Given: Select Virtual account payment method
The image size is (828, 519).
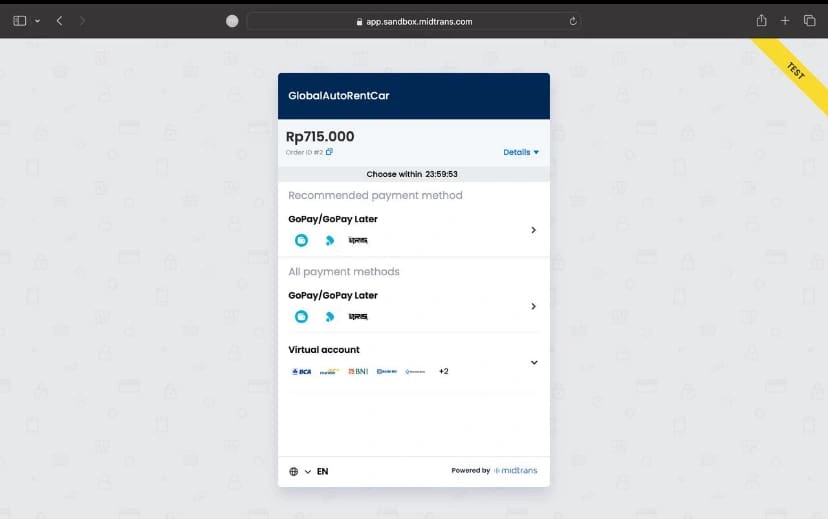Looking at the screenshot, I should [x=413, y=361].
